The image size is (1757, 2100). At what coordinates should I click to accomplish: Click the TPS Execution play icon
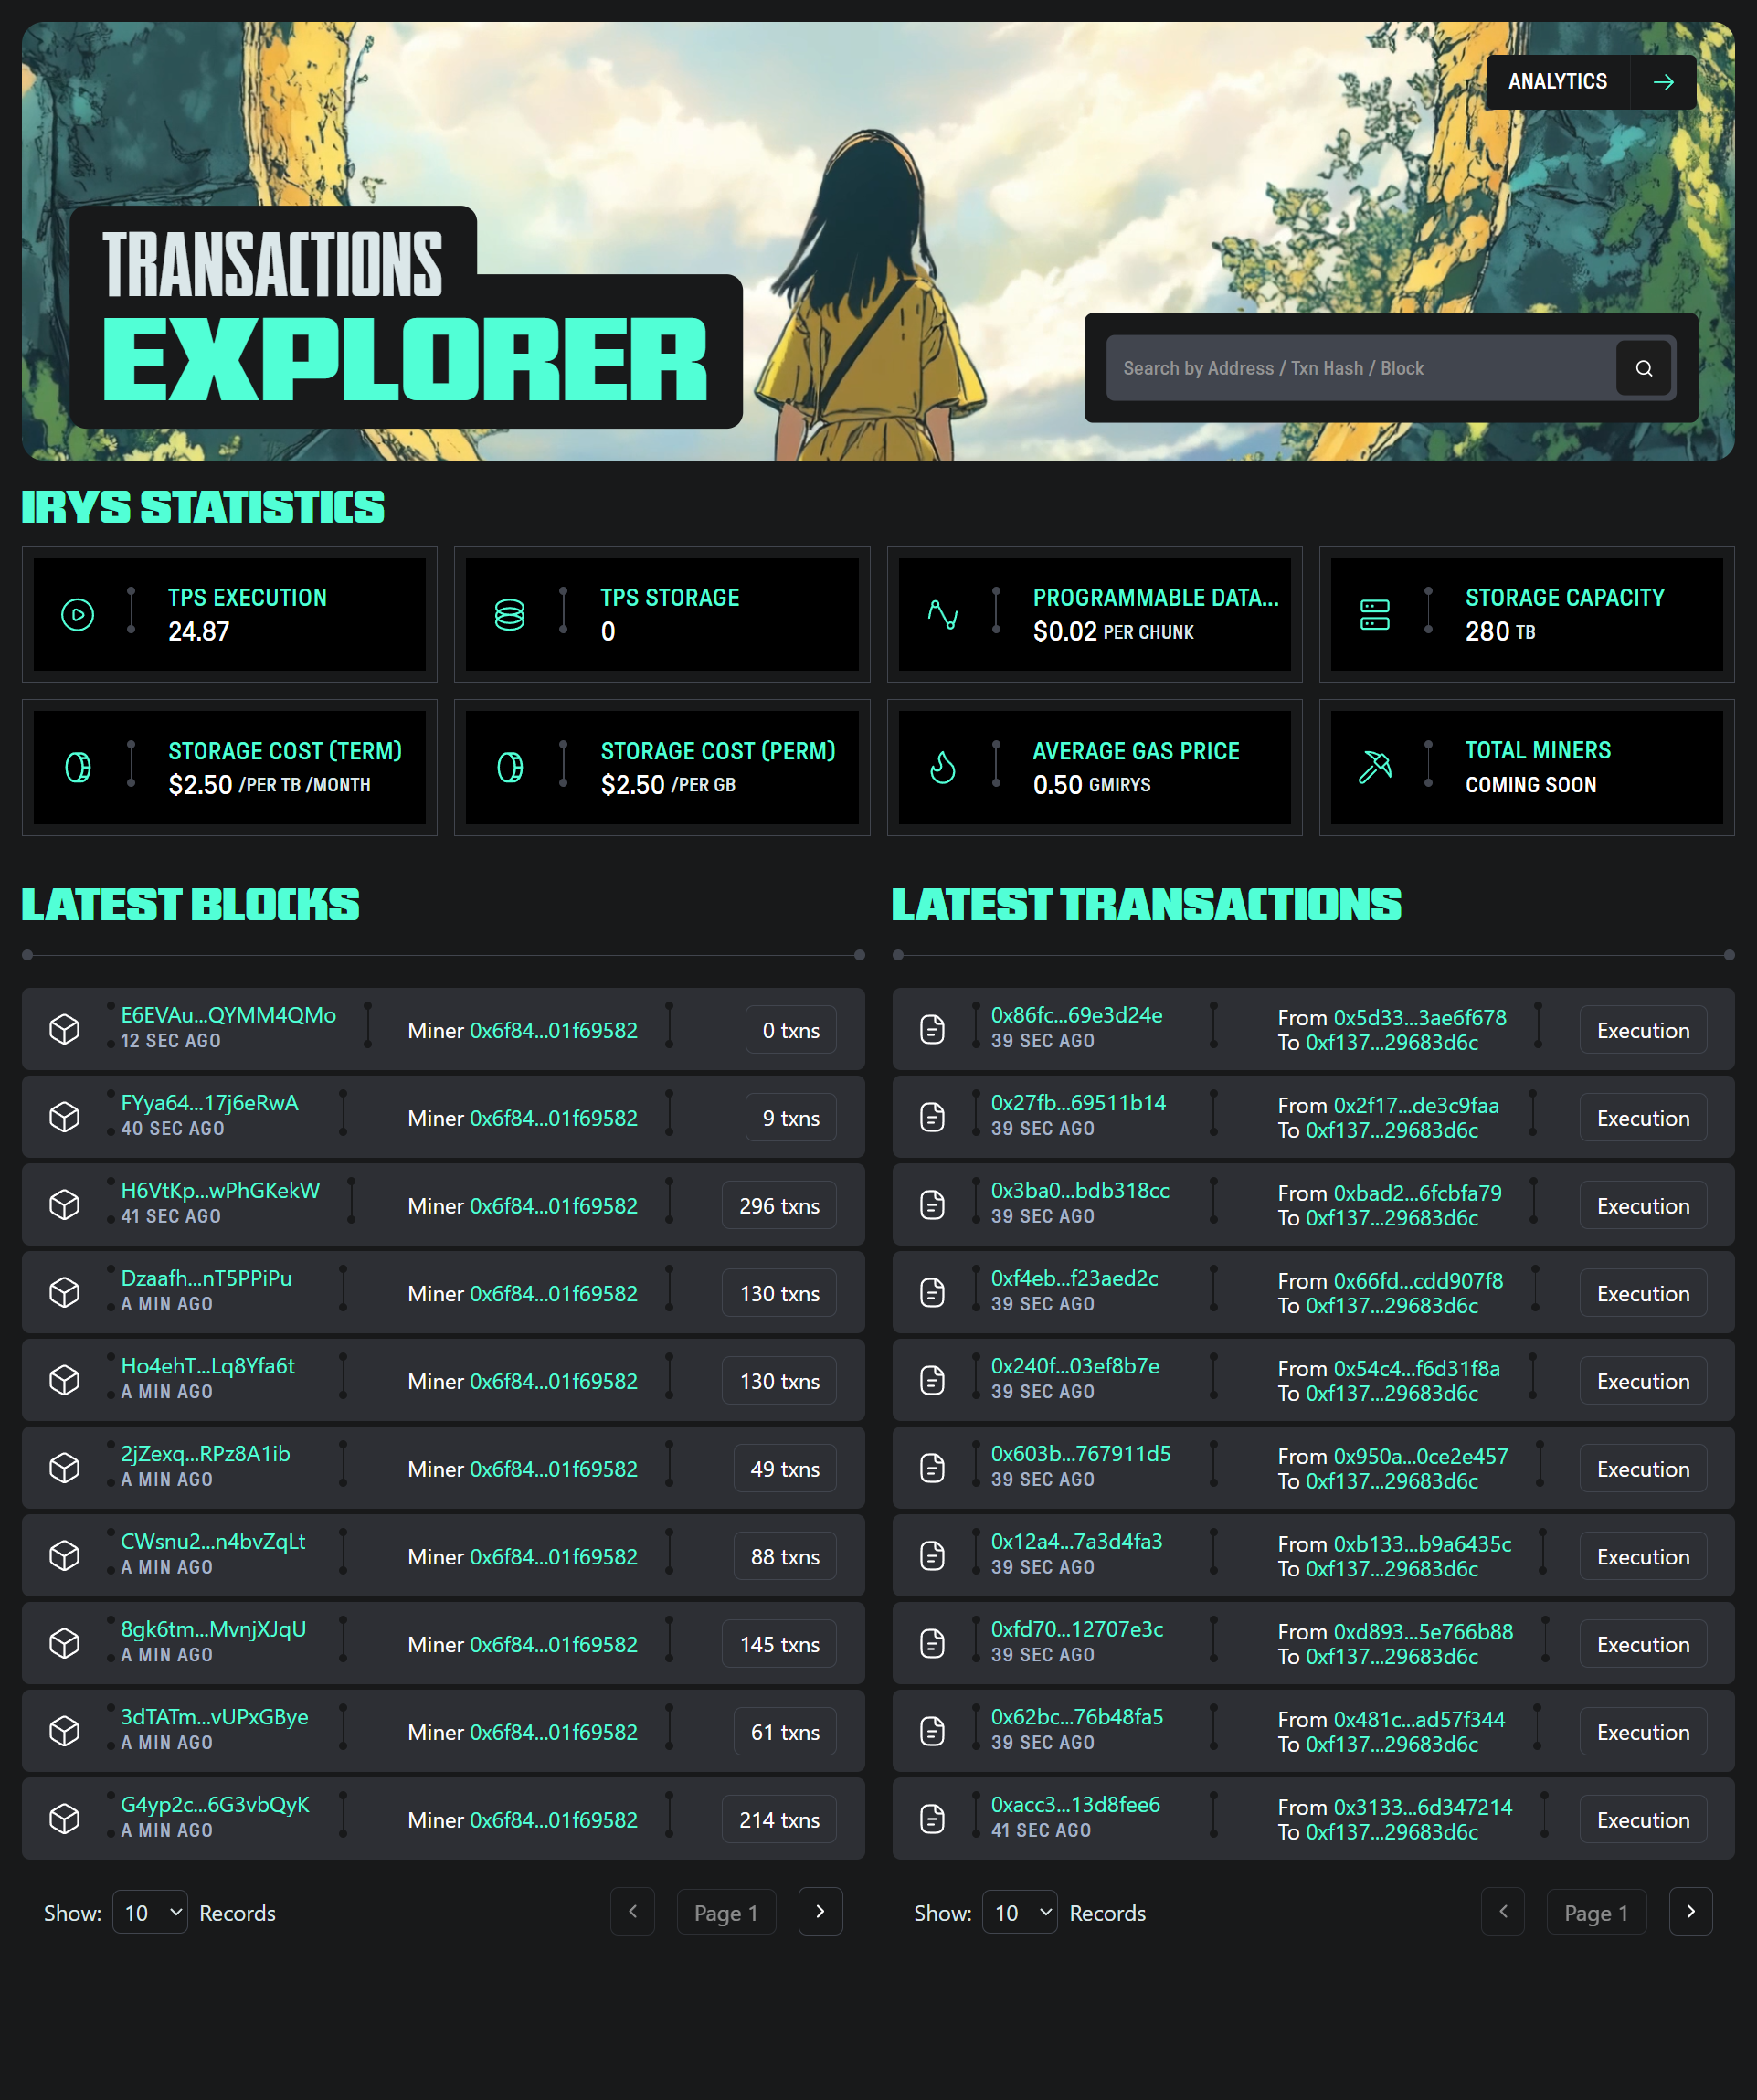[78, 614]
